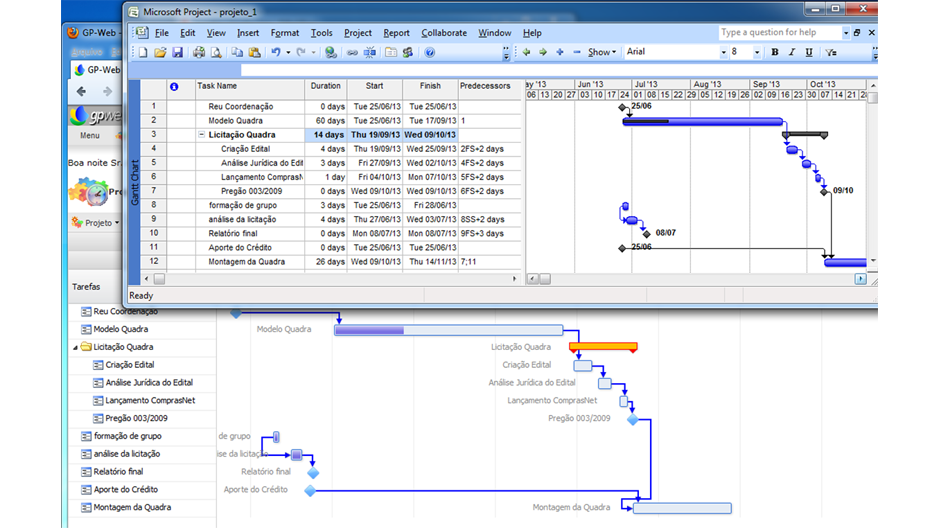Click Microsoft Project document icon beside File
Screen dimensions: 940x530
[x=143, y=32]
